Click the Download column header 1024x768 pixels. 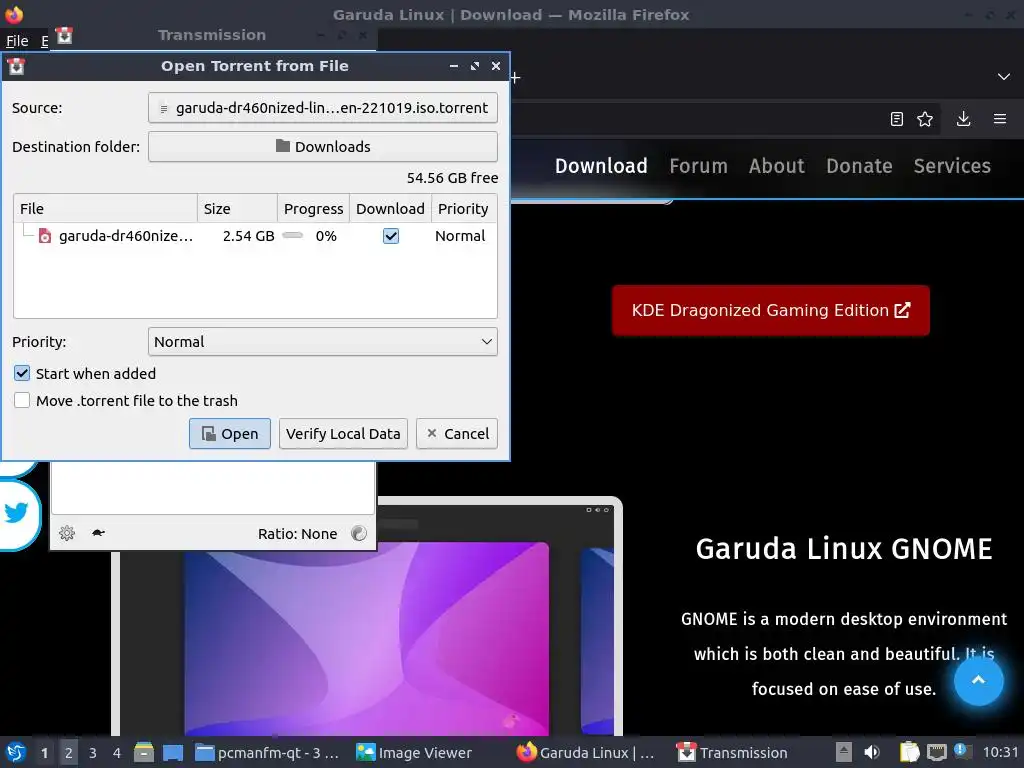tap(390, 208)
